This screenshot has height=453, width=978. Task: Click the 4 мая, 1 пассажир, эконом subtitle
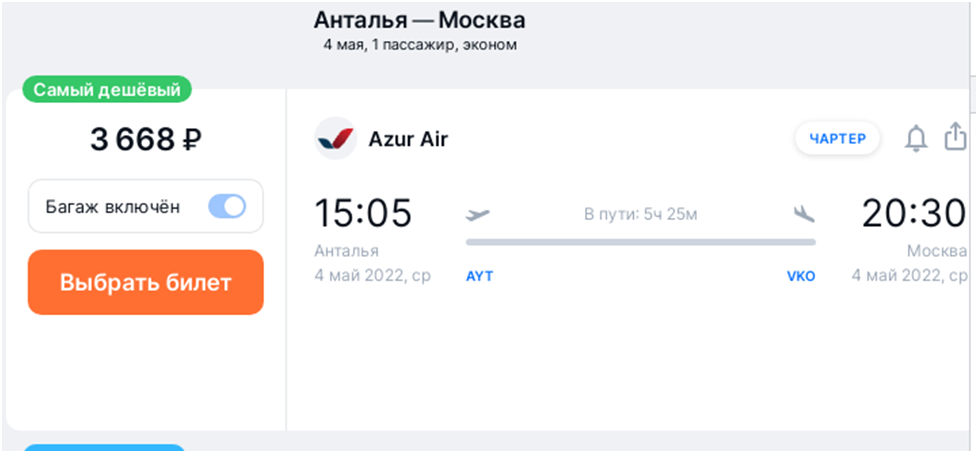tap(420, 46)
